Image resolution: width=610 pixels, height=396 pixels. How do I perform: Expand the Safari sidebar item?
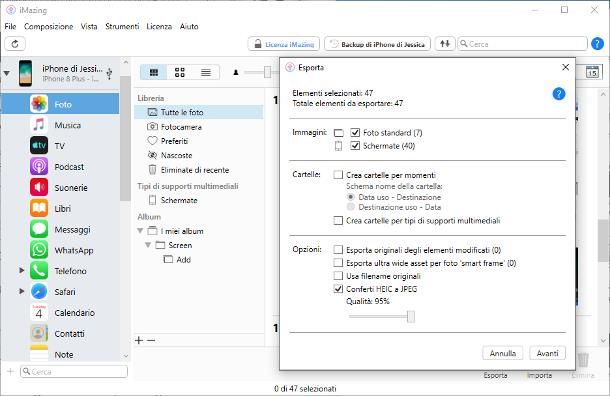[x=22, y=291]
